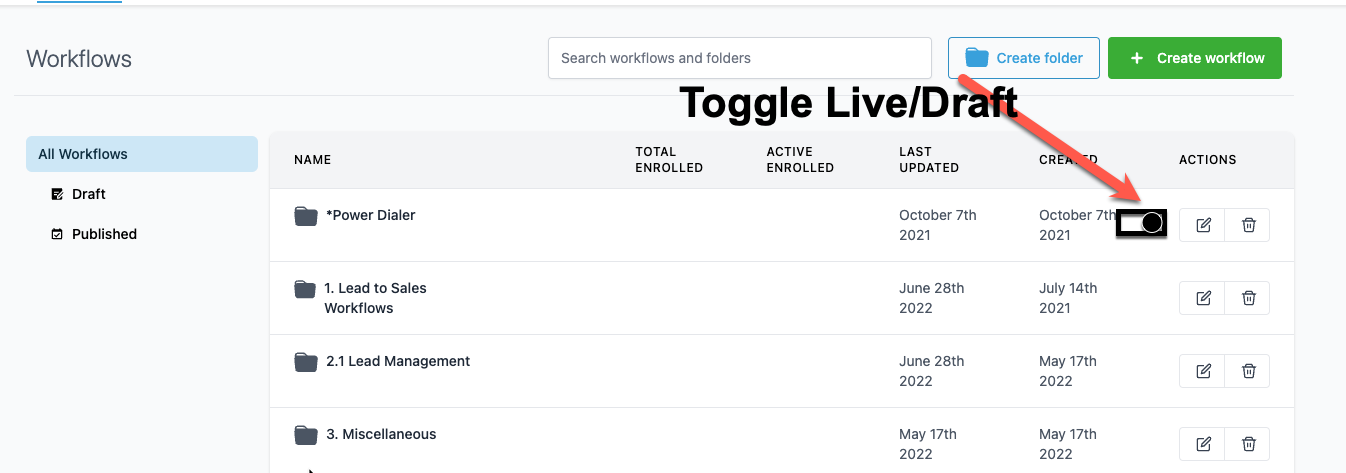Open the *Power Dialer folder

coord(370,215)
